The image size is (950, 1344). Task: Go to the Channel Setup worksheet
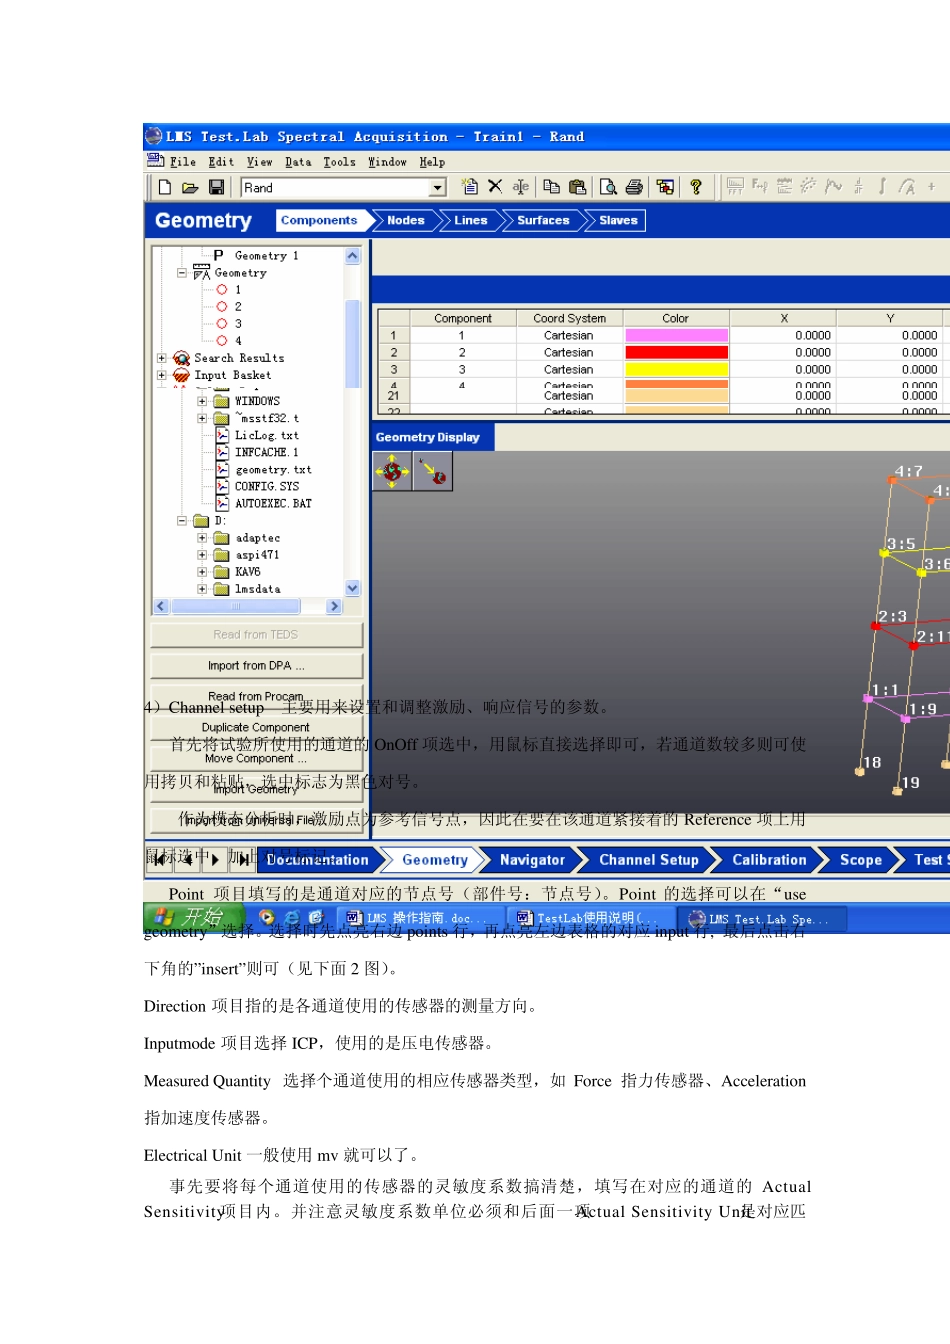click(x=649, y=859)
